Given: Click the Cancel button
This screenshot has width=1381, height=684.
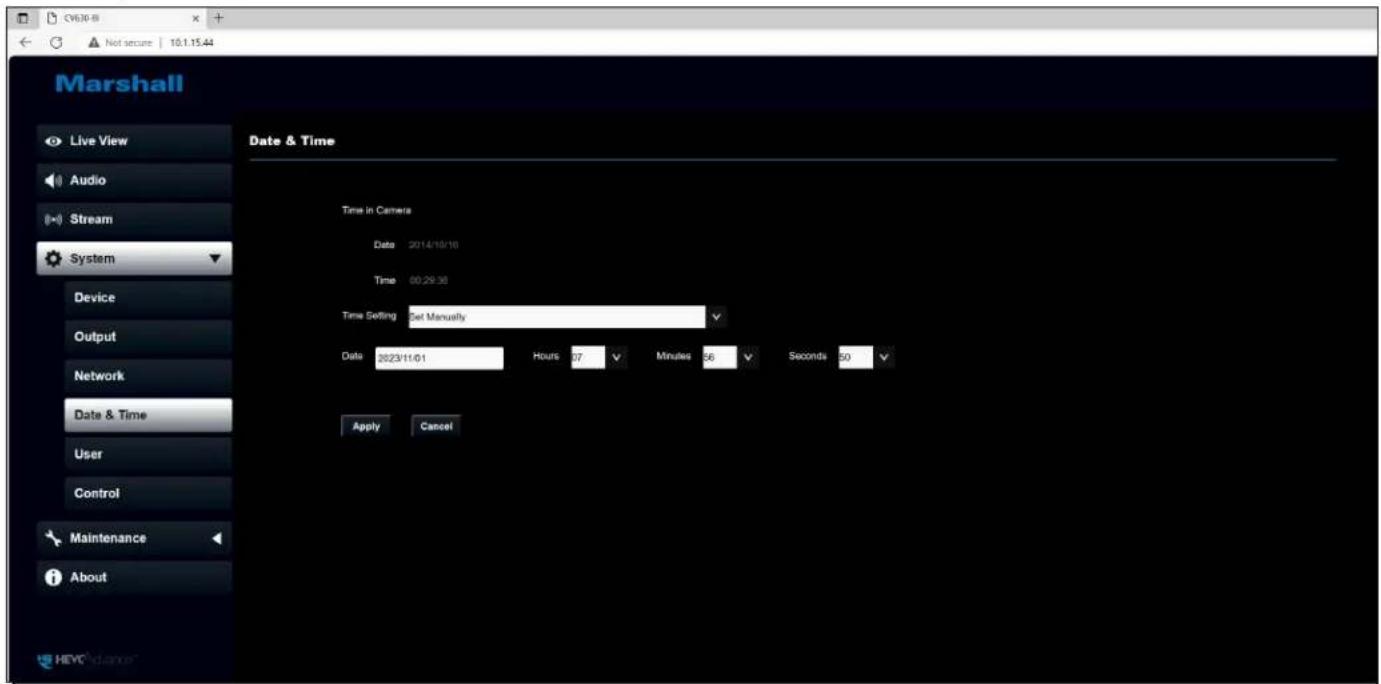Looking at the screenshot, I should 436,426.
